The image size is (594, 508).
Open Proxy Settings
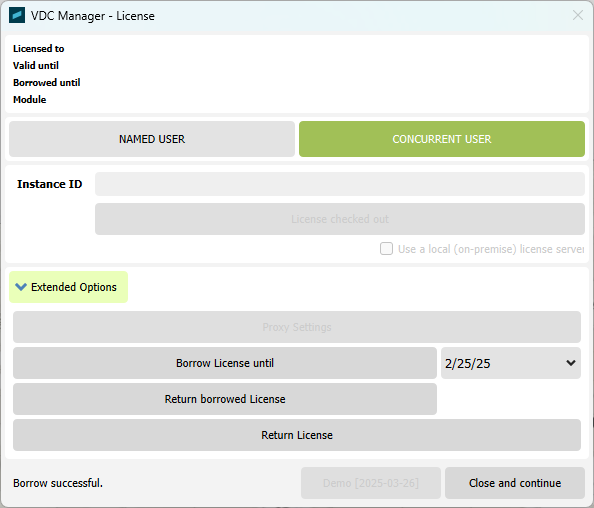point(297,327)
